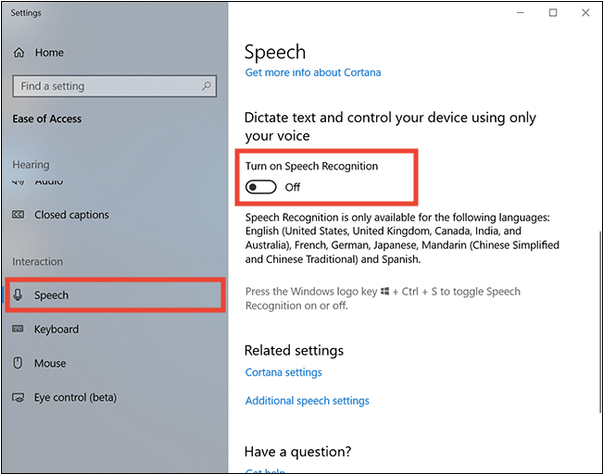
Task: Click the Keyboard icon in sidebar
Action: coord(18,329)
